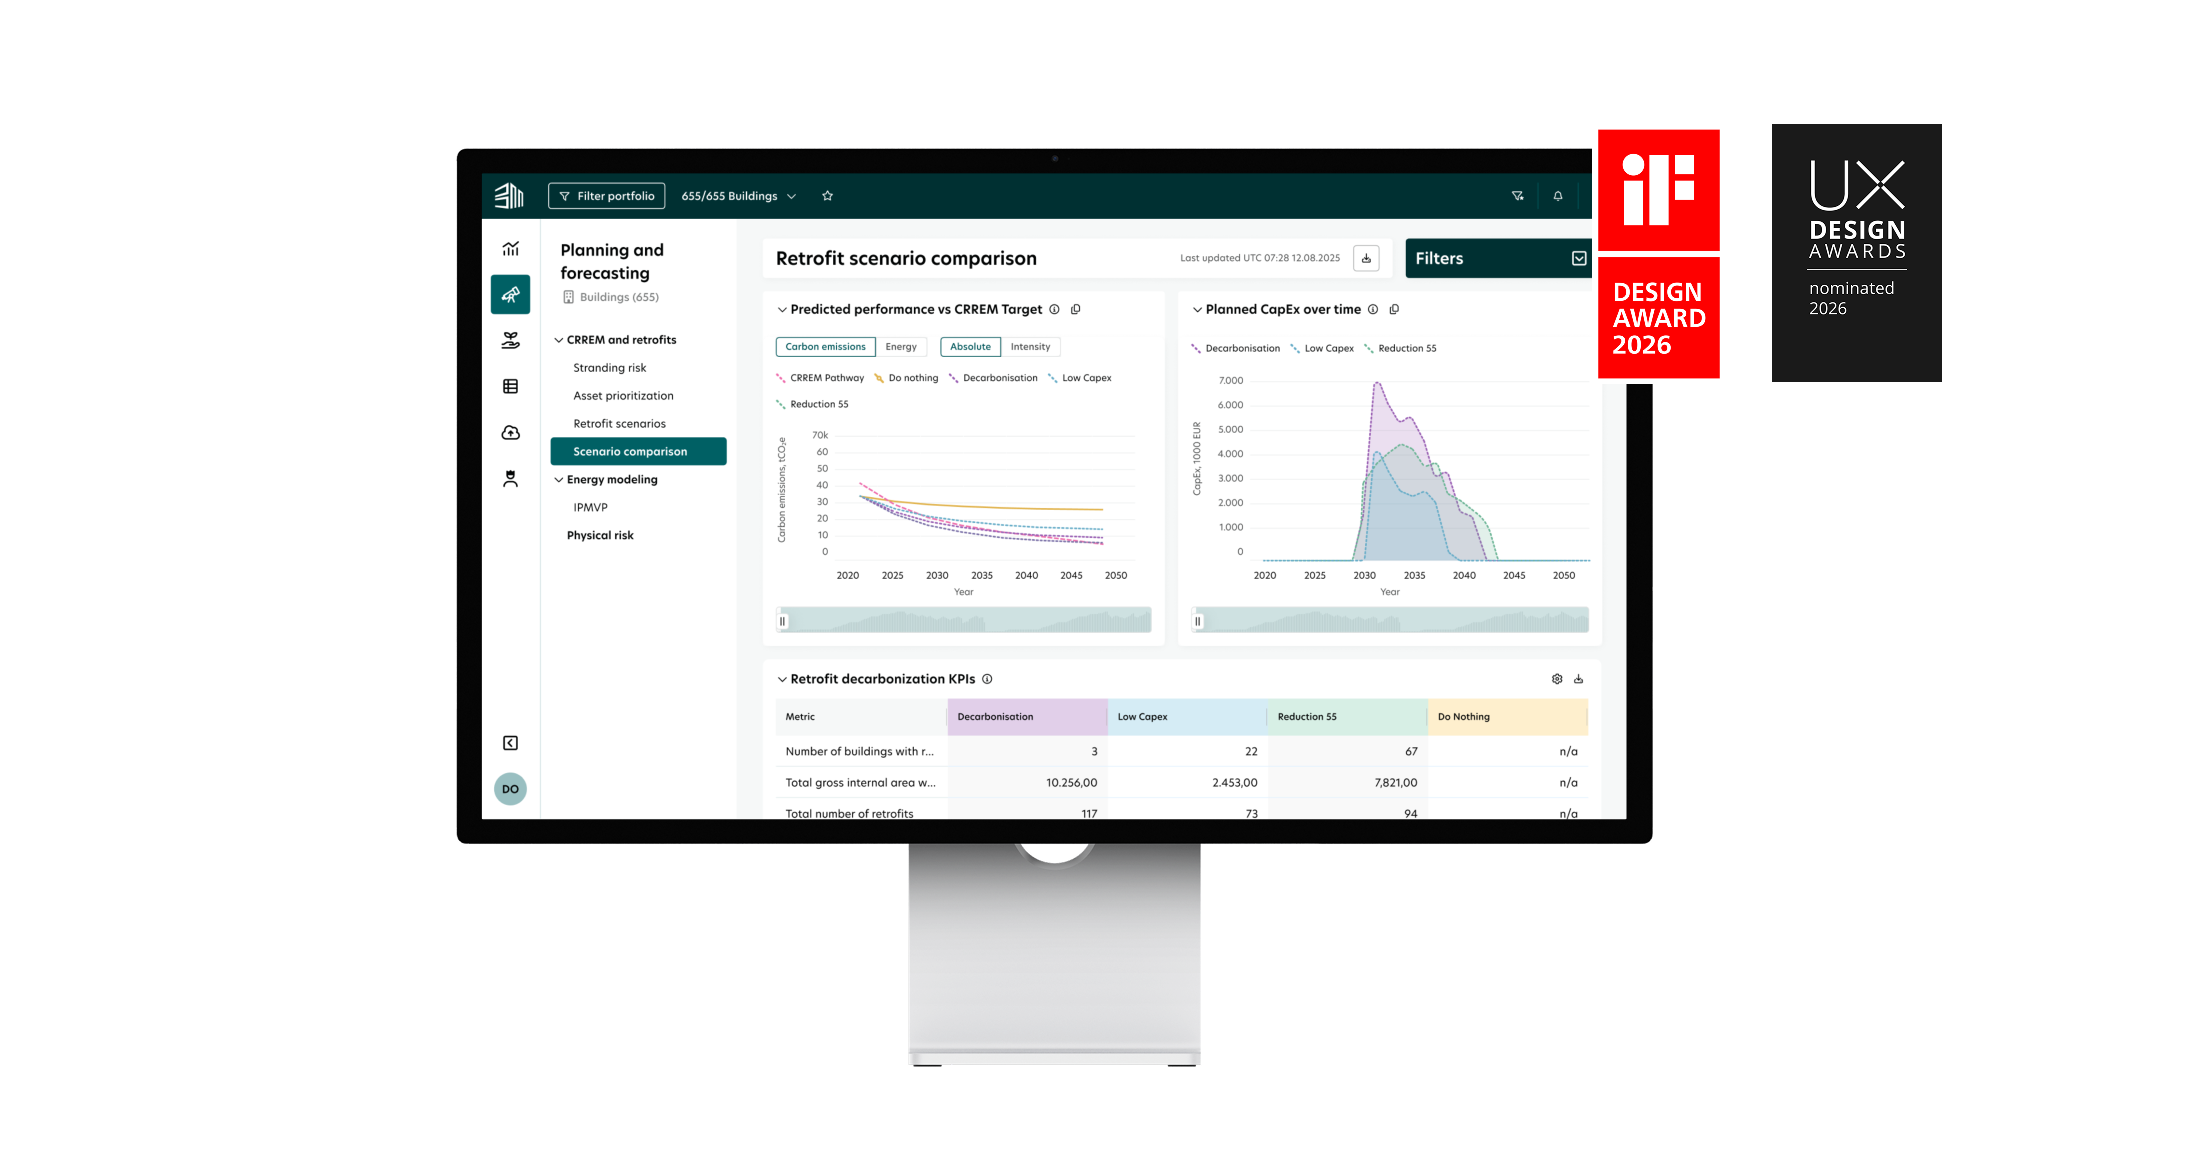2194x1156 pixels.
Task: Click the notification bell icon
Action: point(1558,196)
